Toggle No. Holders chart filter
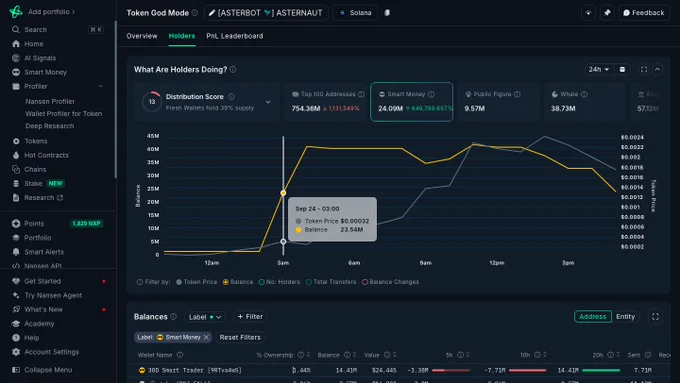 coord(279,282)
